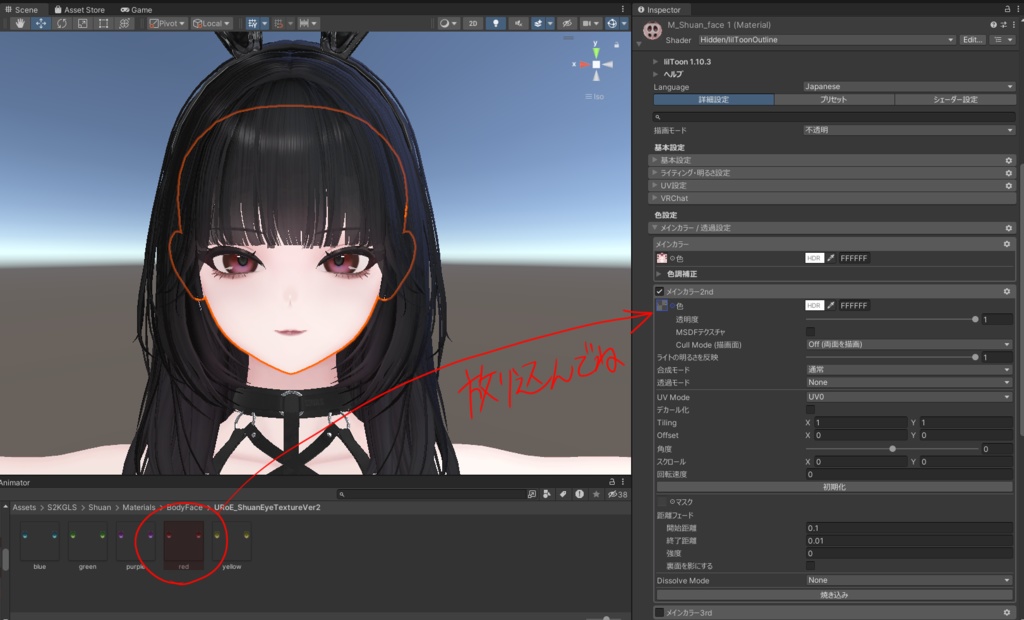Switch to the Asset Store tab

coord(80,9)
